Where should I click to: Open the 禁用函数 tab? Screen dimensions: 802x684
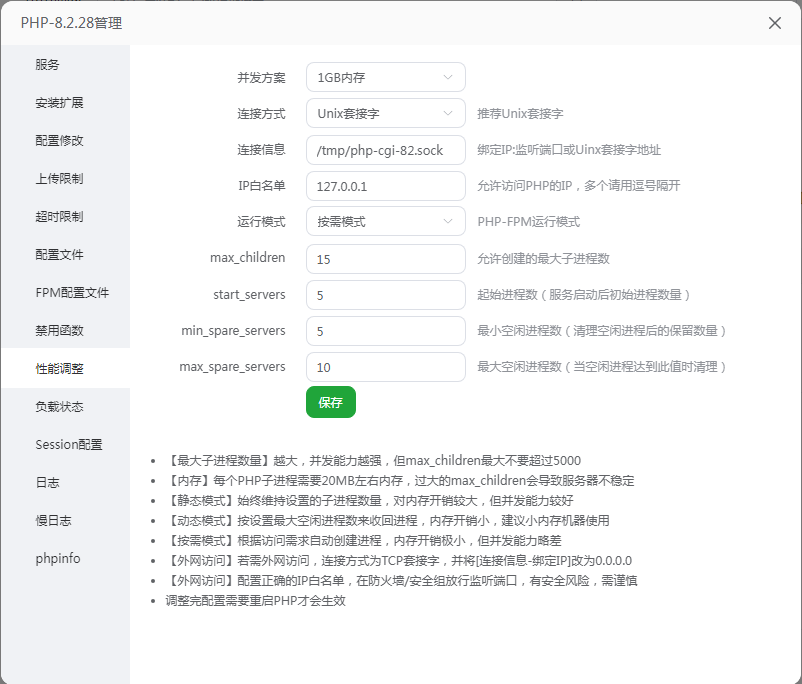point(59,331)
